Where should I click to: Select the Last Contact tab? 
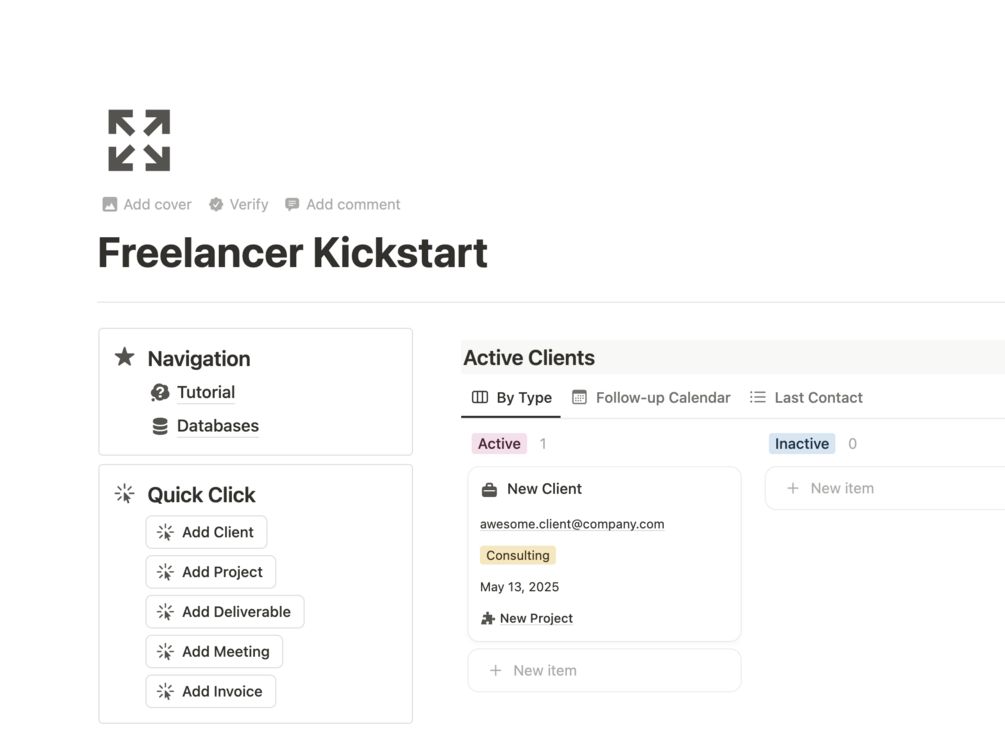pos(806,397)
